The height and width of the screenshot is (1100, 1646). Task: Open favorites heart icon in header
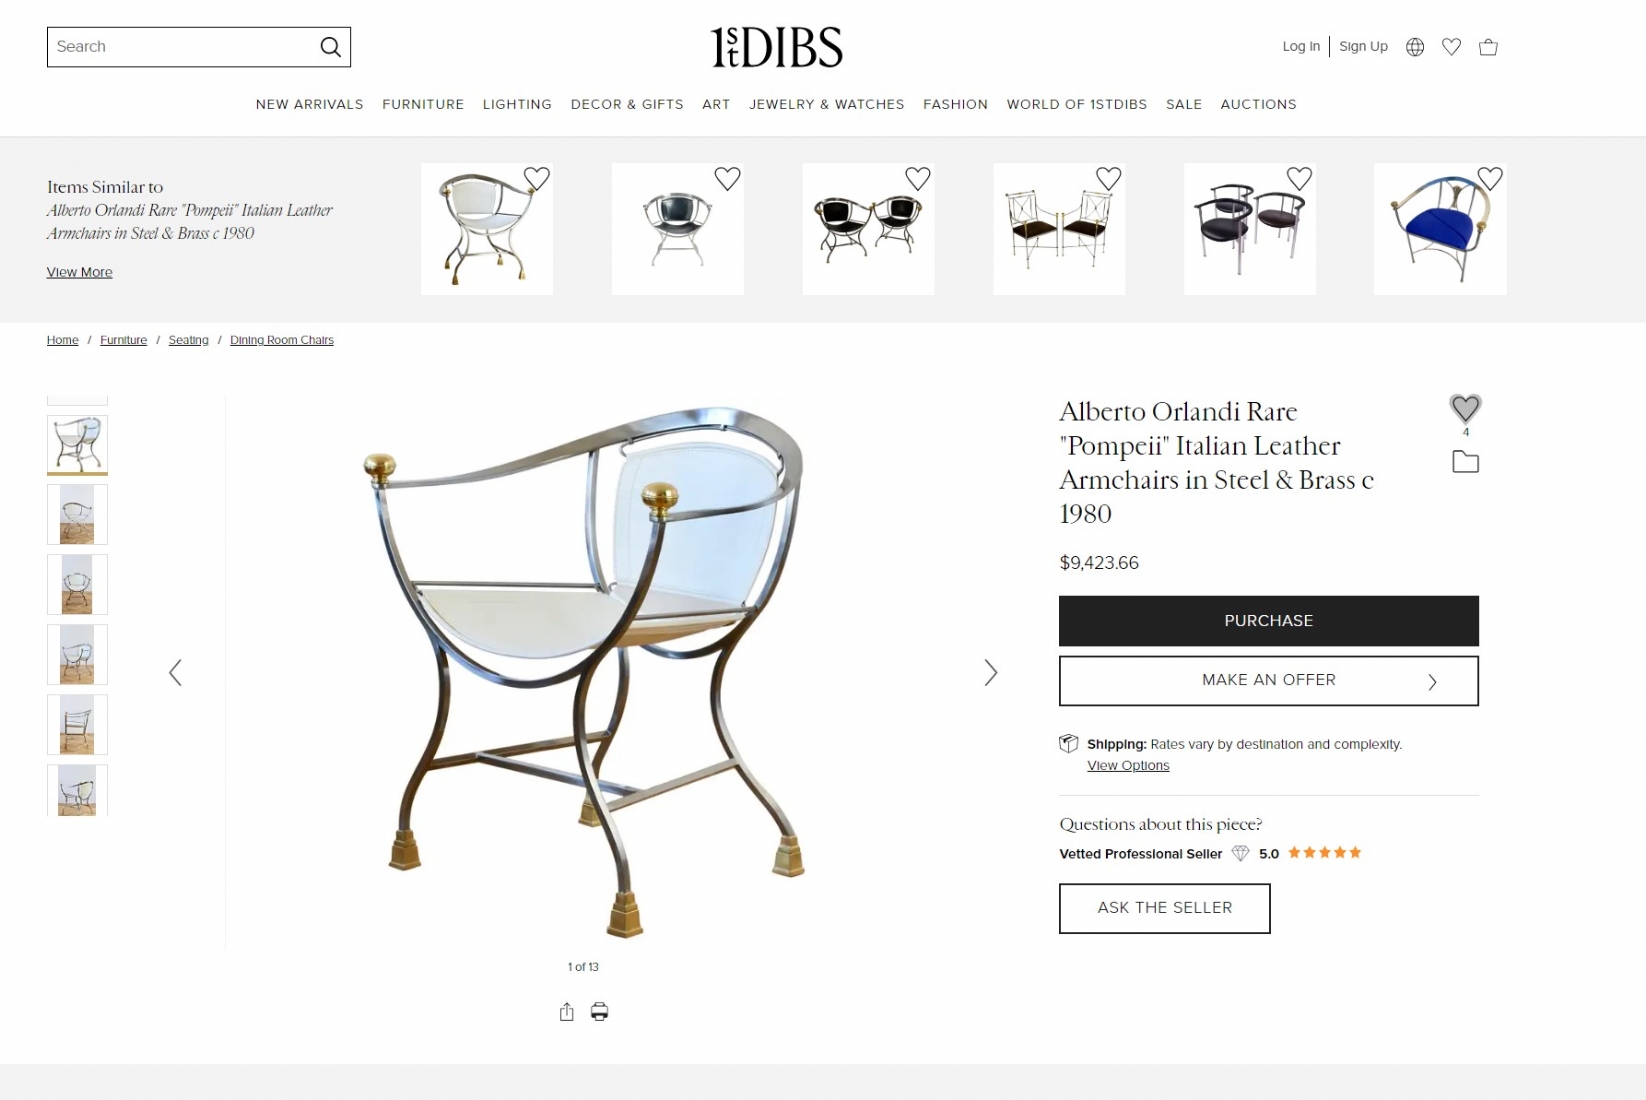[1451, 47]
